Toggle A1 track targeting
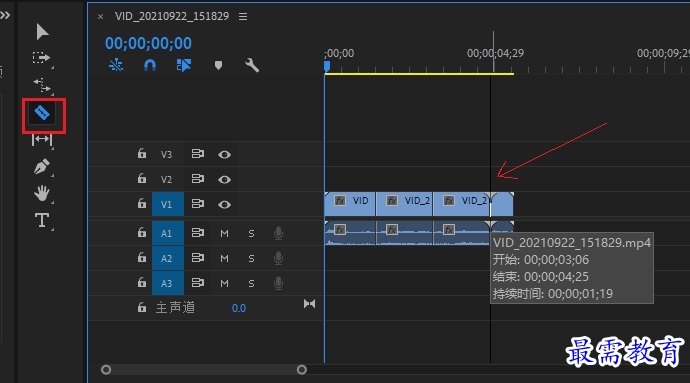Screen dimensions: 690x383 [168, 233]
